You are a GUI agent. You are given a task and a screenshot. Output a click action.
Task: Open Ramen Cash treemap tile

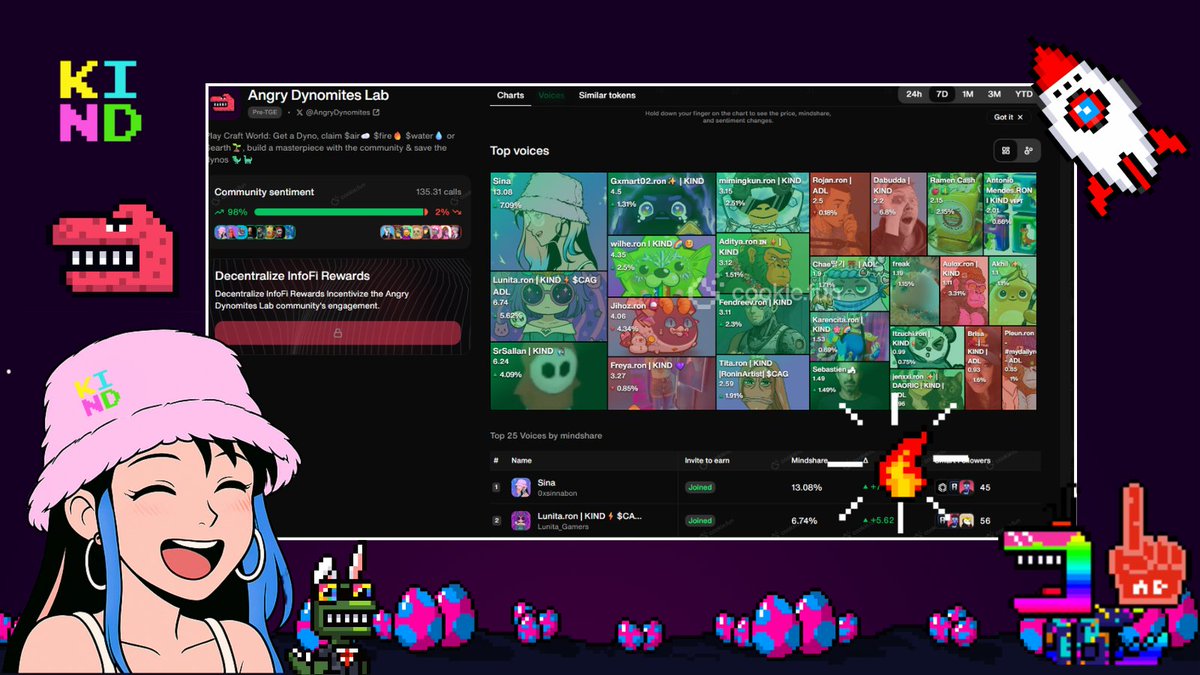(954, 213)
